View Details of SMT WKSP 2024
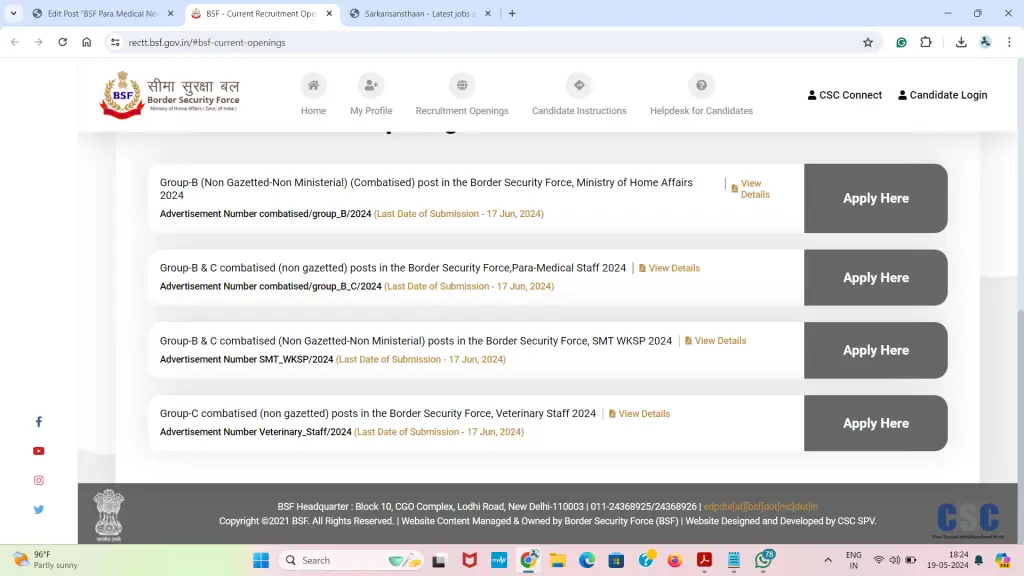1024x576 pixels. (715, 341)
